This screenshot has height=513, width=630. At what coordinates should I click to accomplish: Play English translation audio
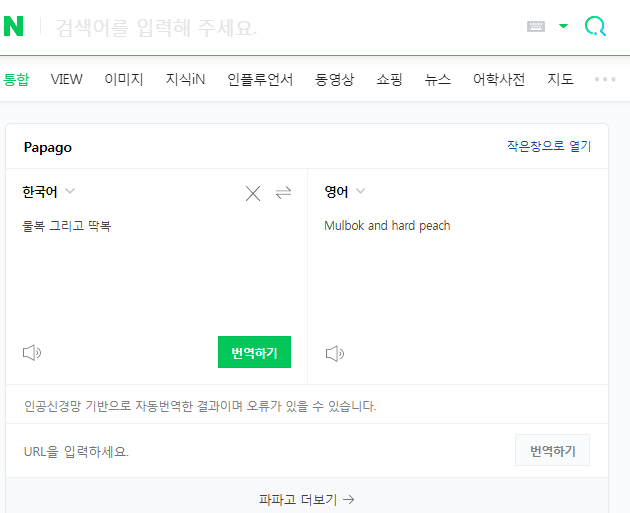(335, 354)
